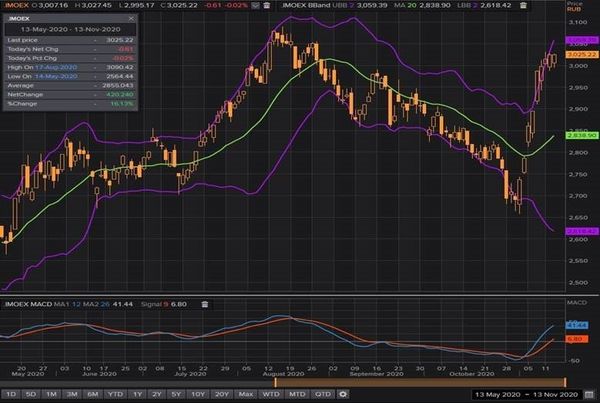
Task: Choose the Max time range
Action: (x=245, y=394)
